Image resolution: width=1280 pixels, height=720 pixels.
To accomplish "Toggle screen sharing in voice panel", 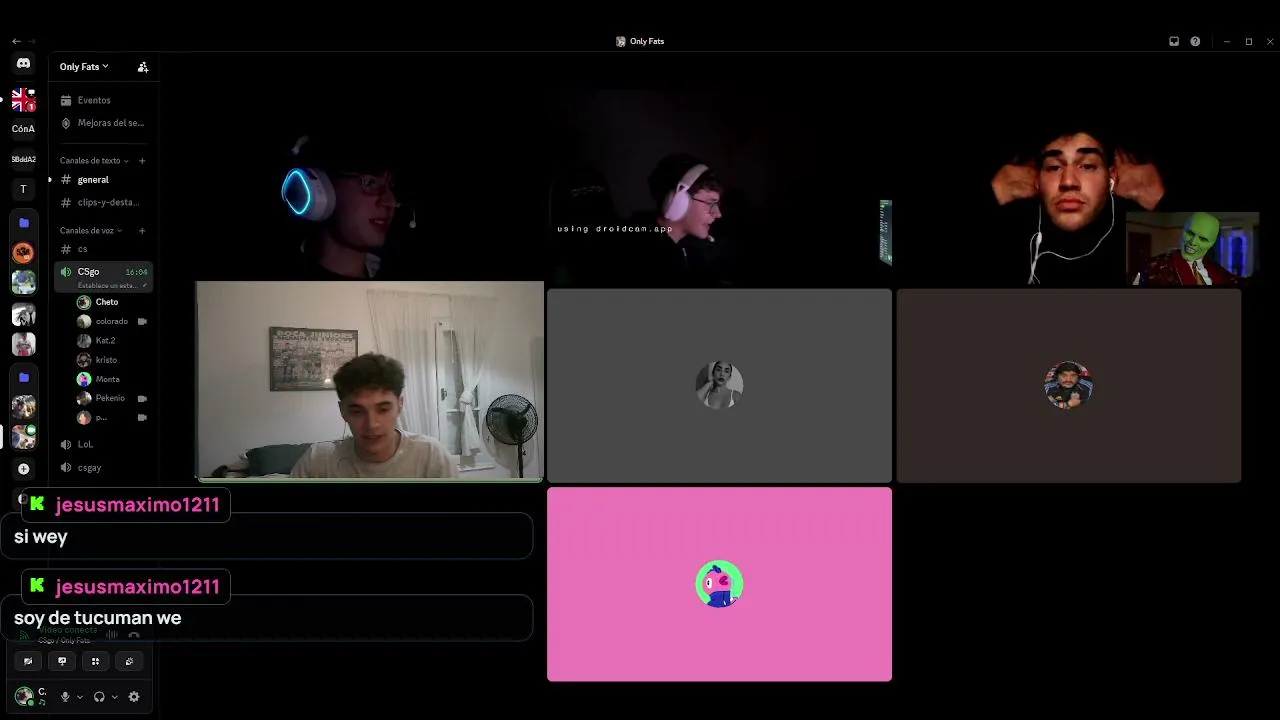I will click(62, 661).
